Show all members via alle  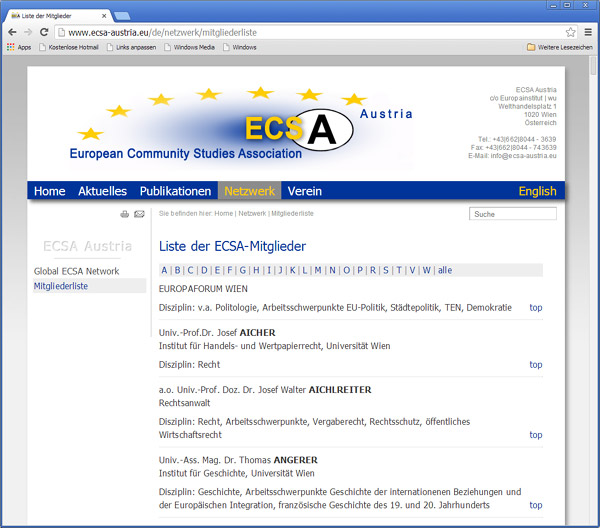pos(445,270)
